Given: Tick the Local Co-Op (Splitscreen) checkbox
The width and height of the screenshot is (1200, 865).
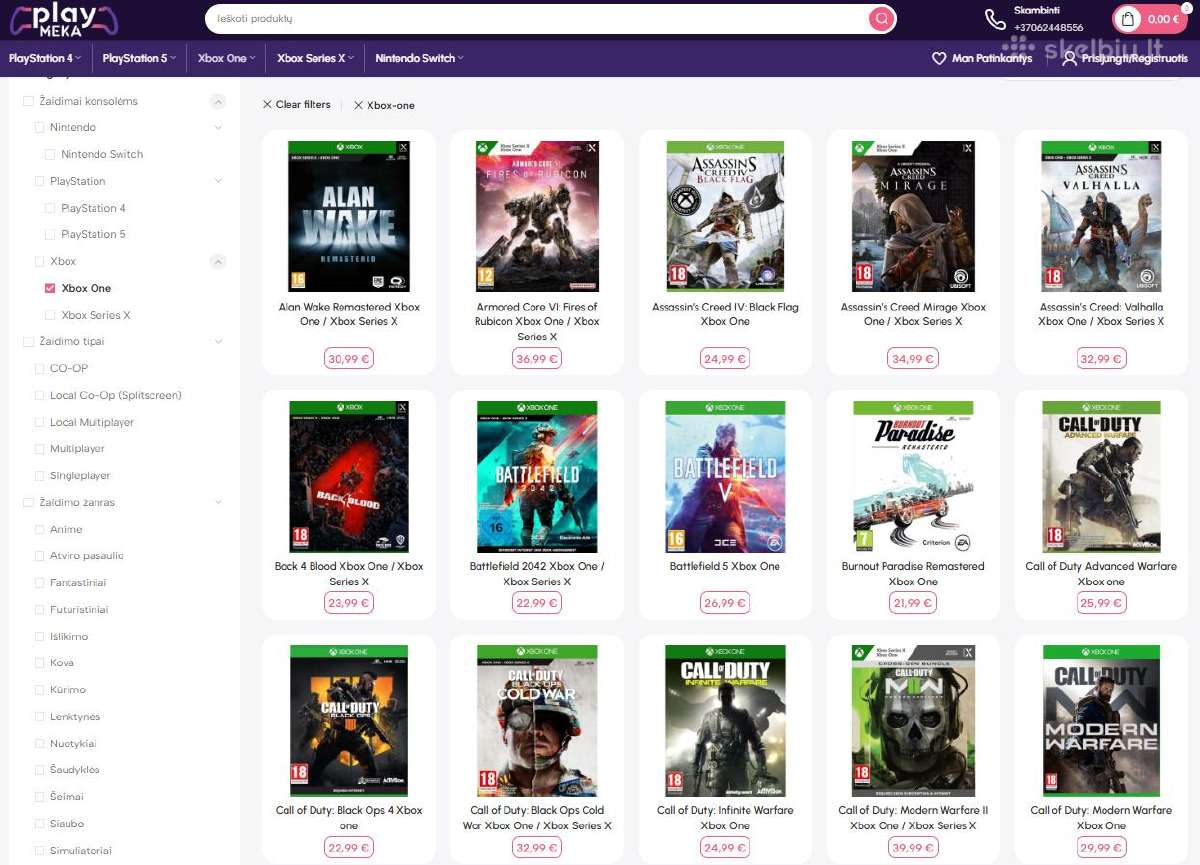Looking at the screenshot, I should click(x=40, y=396).
